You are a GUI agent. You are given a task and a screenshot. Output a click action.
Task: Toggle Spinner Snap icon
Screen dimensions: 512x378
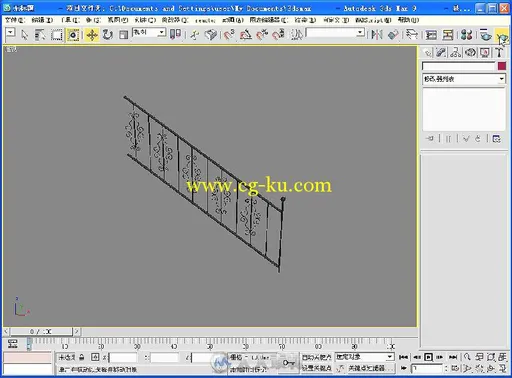(x=278, y=35)
